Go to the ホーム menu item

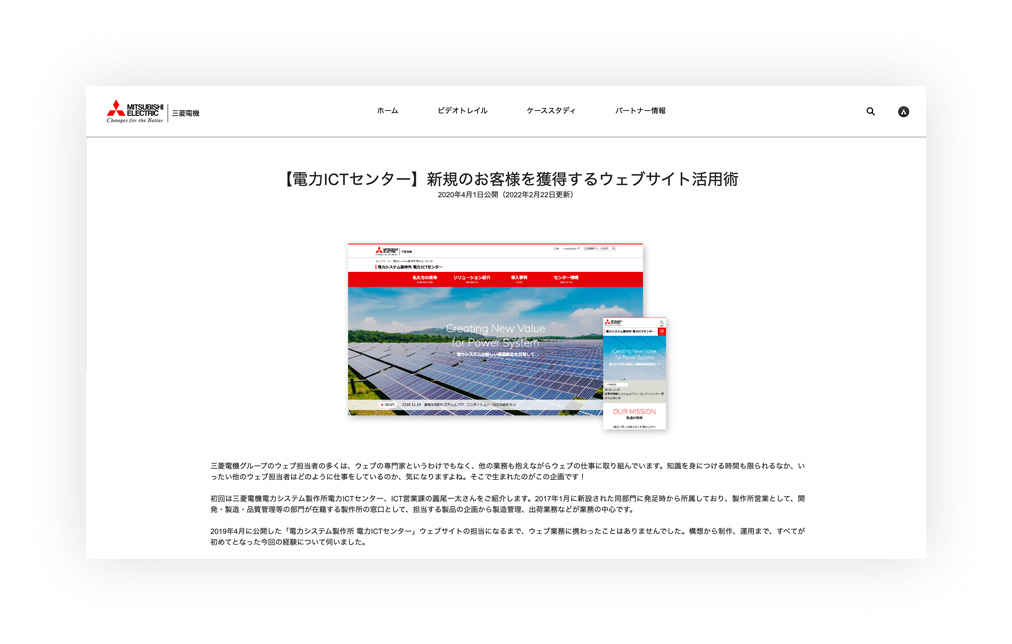pyautogui.click(x=387, y=111)
